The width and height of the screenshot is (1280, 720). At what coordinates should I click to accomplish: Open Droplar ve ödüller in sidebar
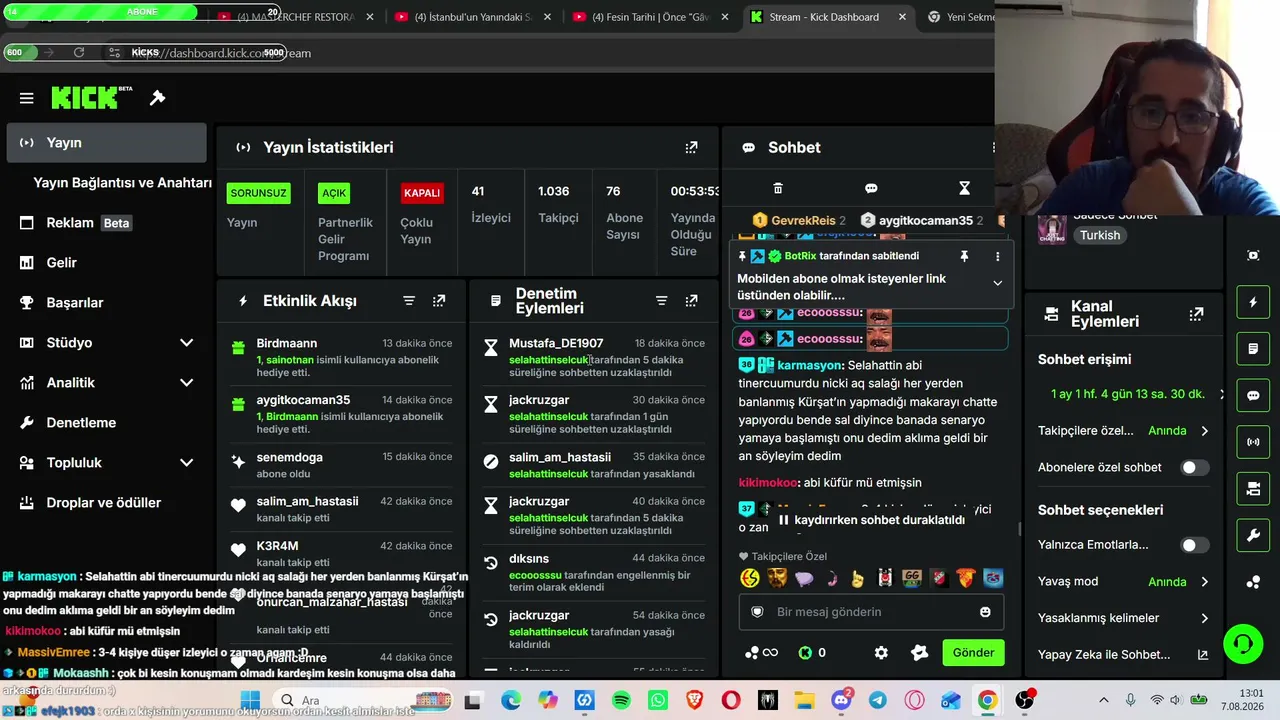click(106, 503)
